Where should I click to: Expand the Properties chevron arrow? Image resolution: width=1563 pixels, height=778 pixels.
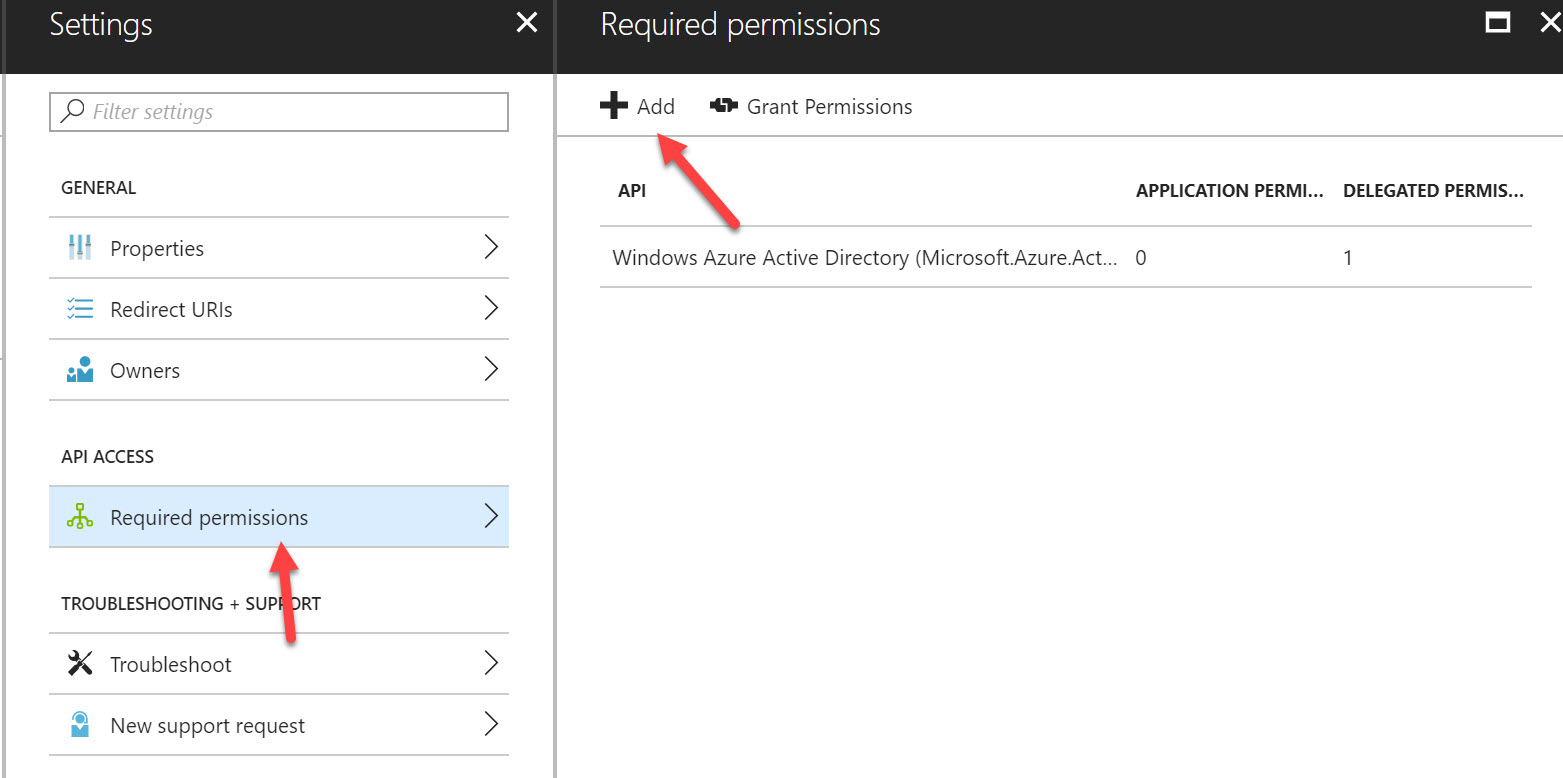[491, 248]
